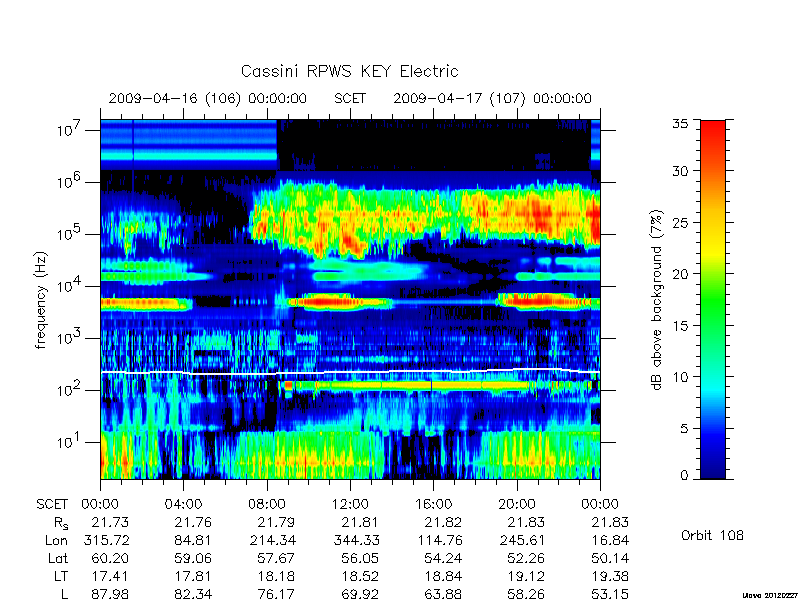Click the '16:00' time axis label
Screen dimensions: 800x600
click(433, 504)
